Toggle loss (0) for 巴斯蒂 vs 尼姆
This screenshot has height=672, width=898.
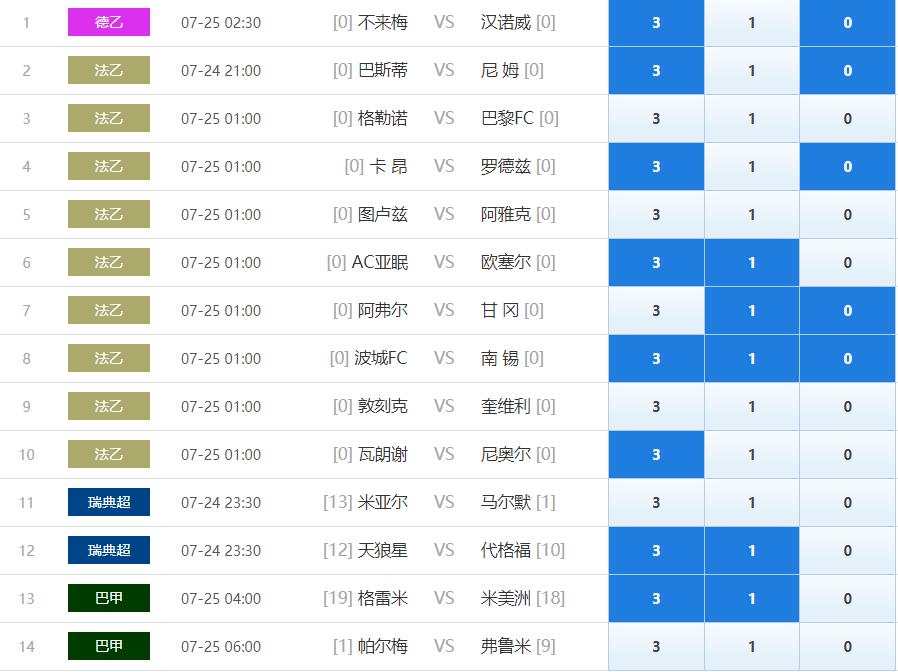pos(847,70)
